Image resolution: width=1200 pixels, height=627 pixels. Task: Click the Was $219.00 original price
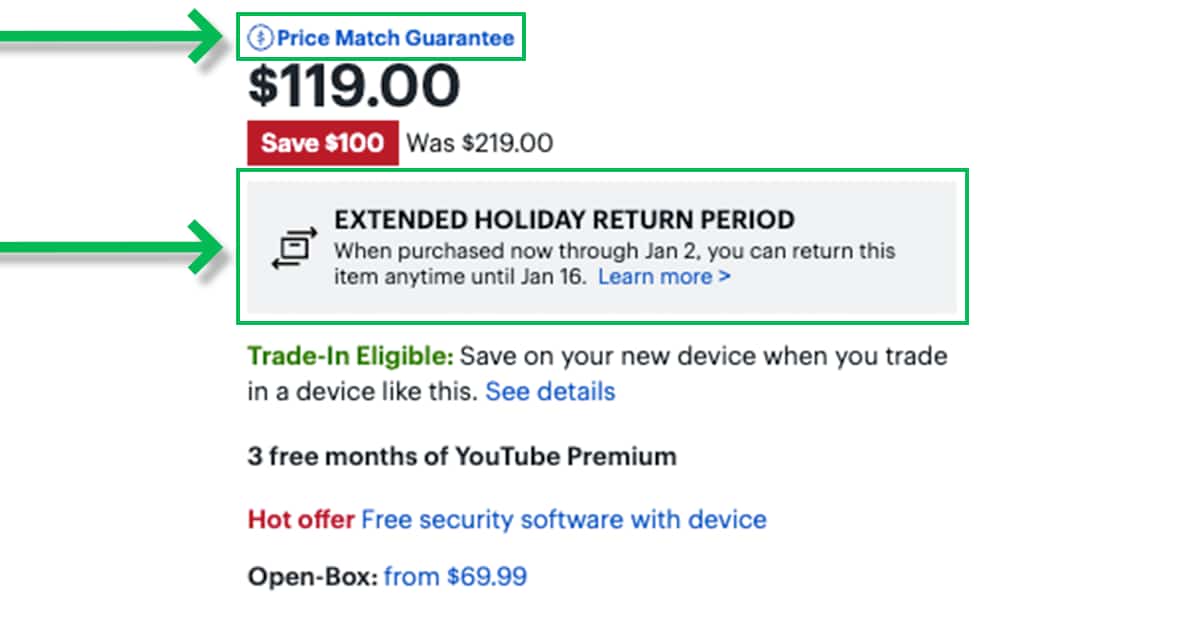pos(479,143)
